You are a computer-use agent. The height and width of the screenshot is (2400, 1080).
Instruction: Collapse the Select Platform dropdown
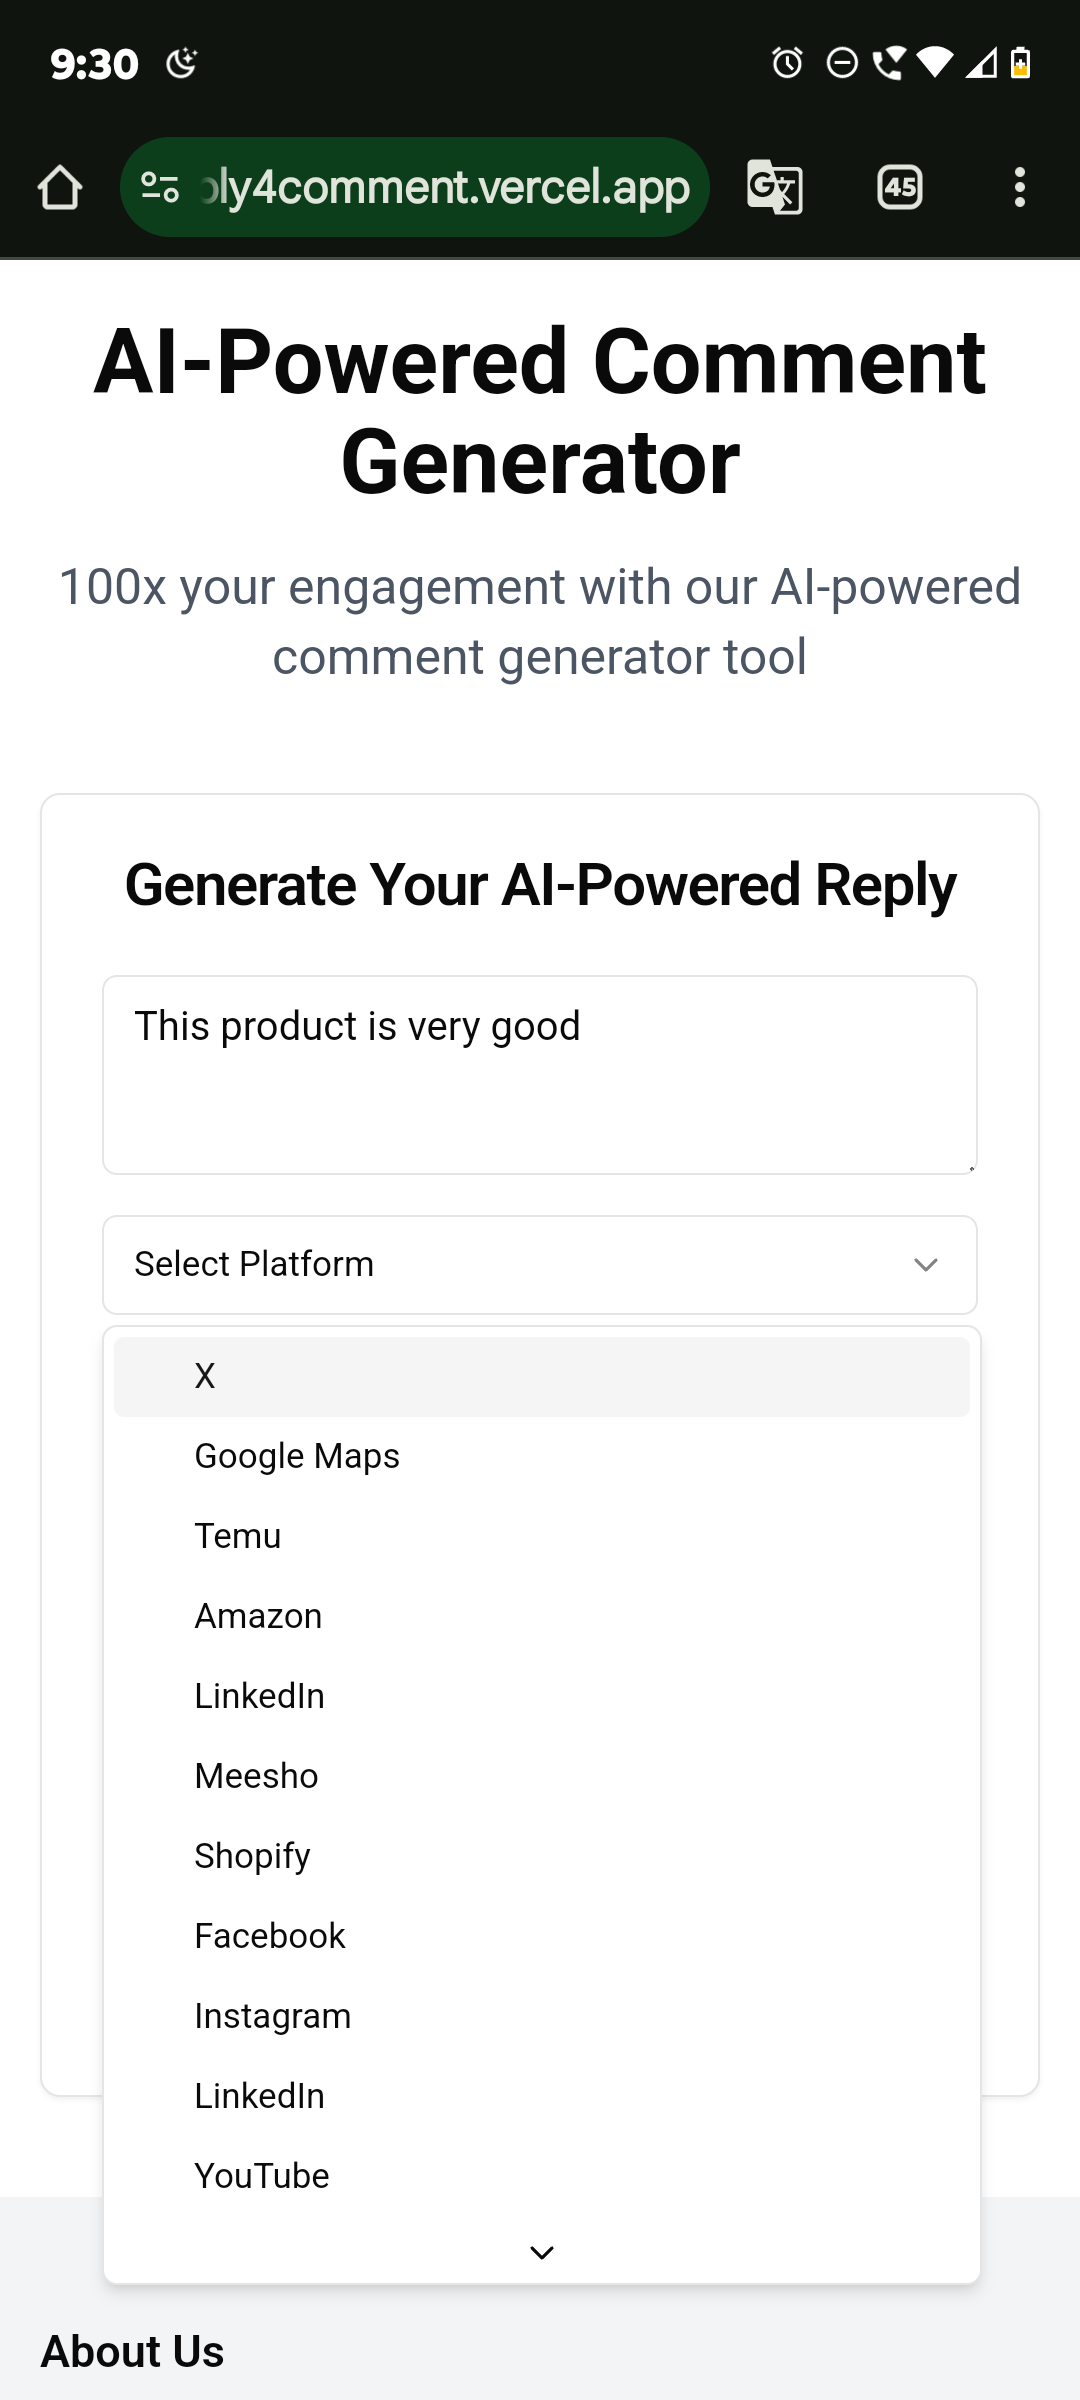[540, 1265]
